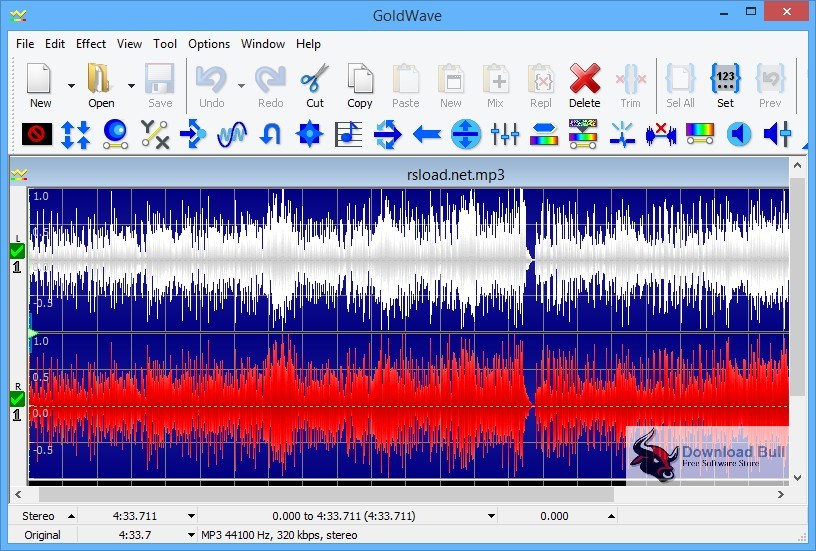Image resolution: width=816 pixels, height=551 pixels.
Task: Click the Cut scissors icon
Action: point(315,79)
